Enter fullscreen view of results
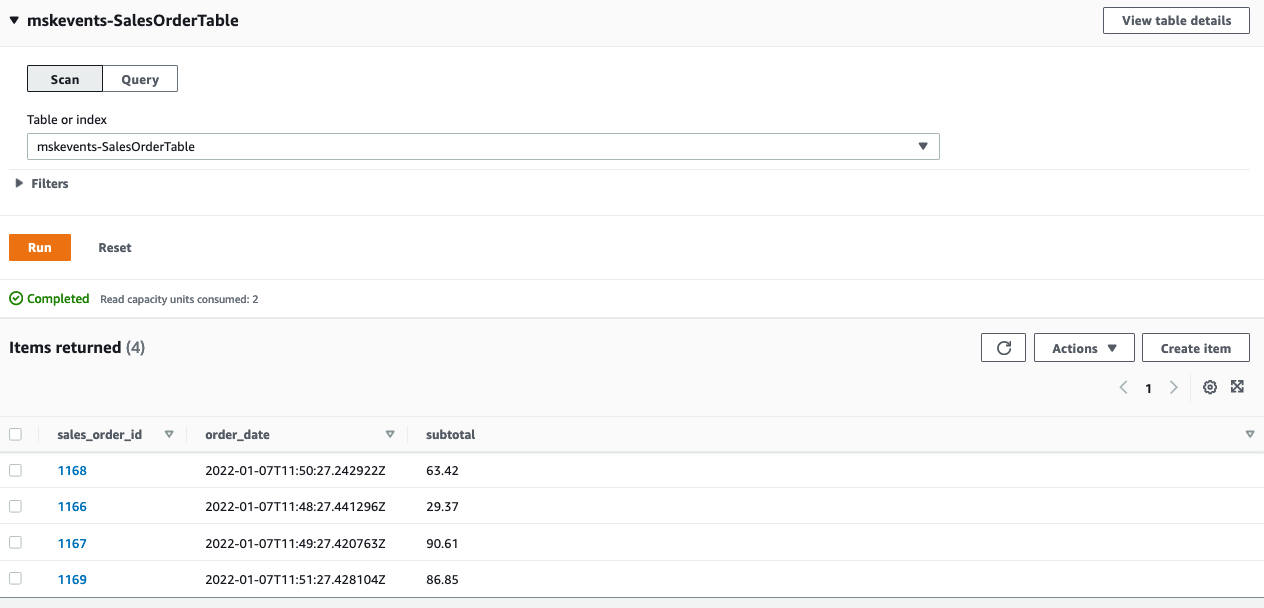This screenshot has height=608, width=1264. [x=1238, y=387]
